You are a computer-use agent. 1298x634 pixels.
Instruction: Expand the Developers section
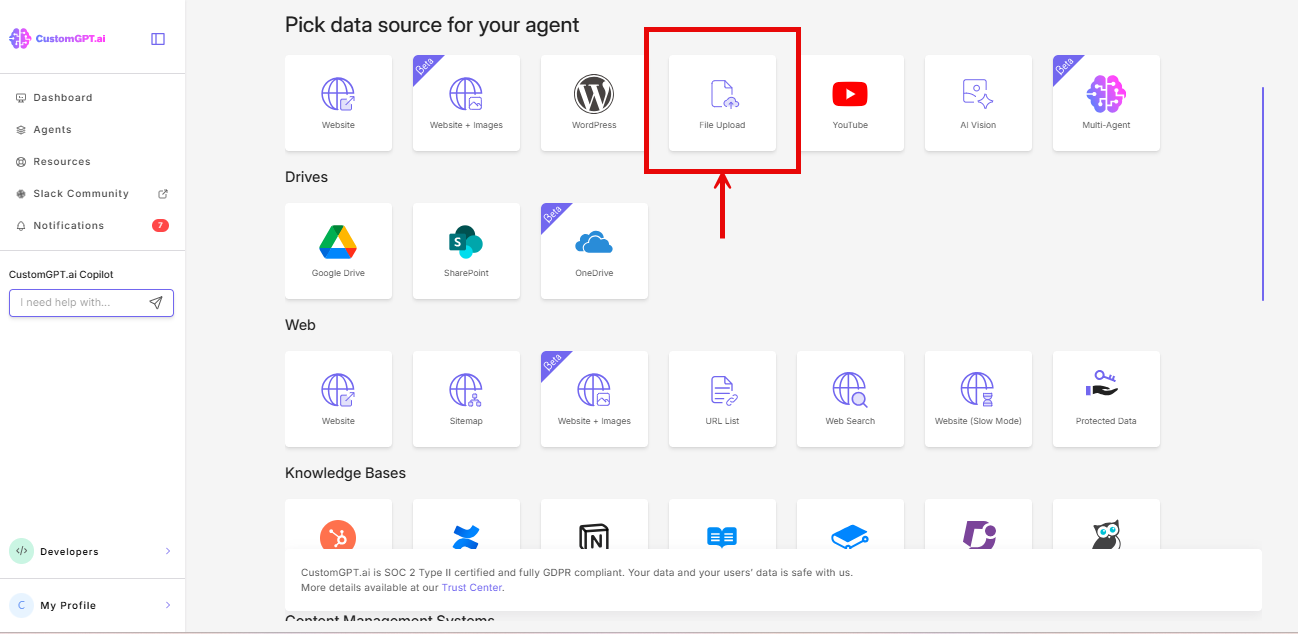pos(92,551)
